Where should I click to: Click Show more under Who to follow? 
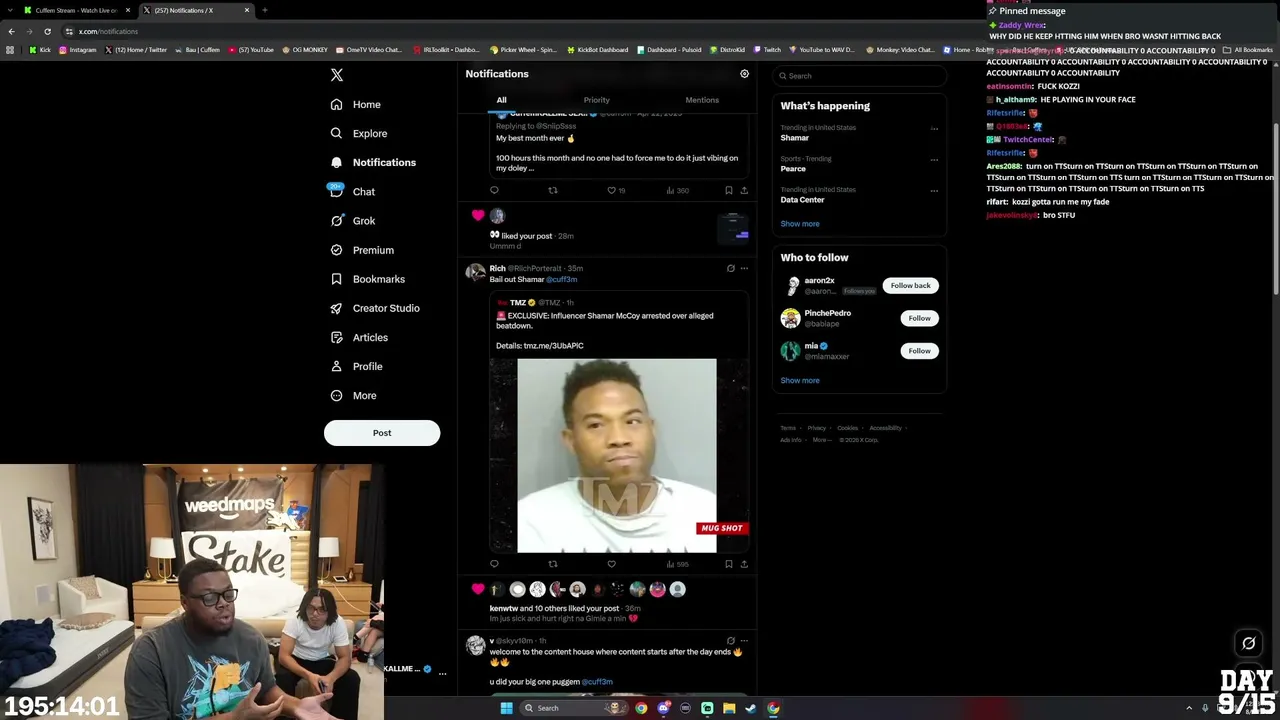point(800,381)
